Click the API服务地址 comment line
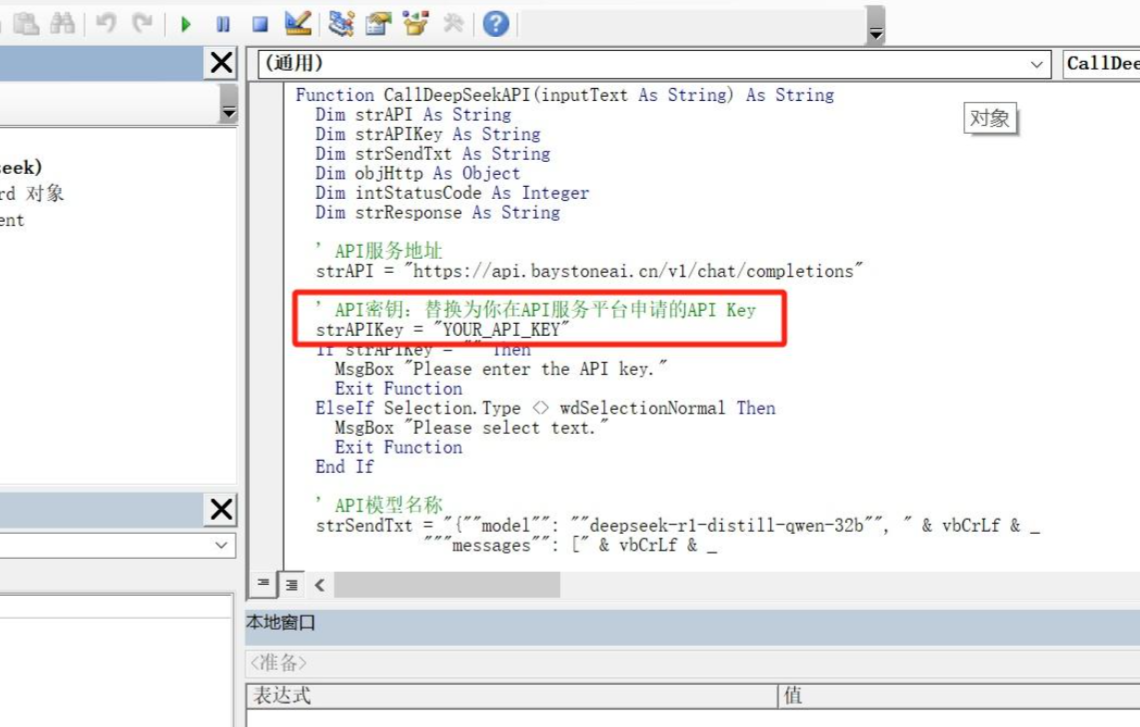This screenshot has width=1140, height=727. pos(379,251)
